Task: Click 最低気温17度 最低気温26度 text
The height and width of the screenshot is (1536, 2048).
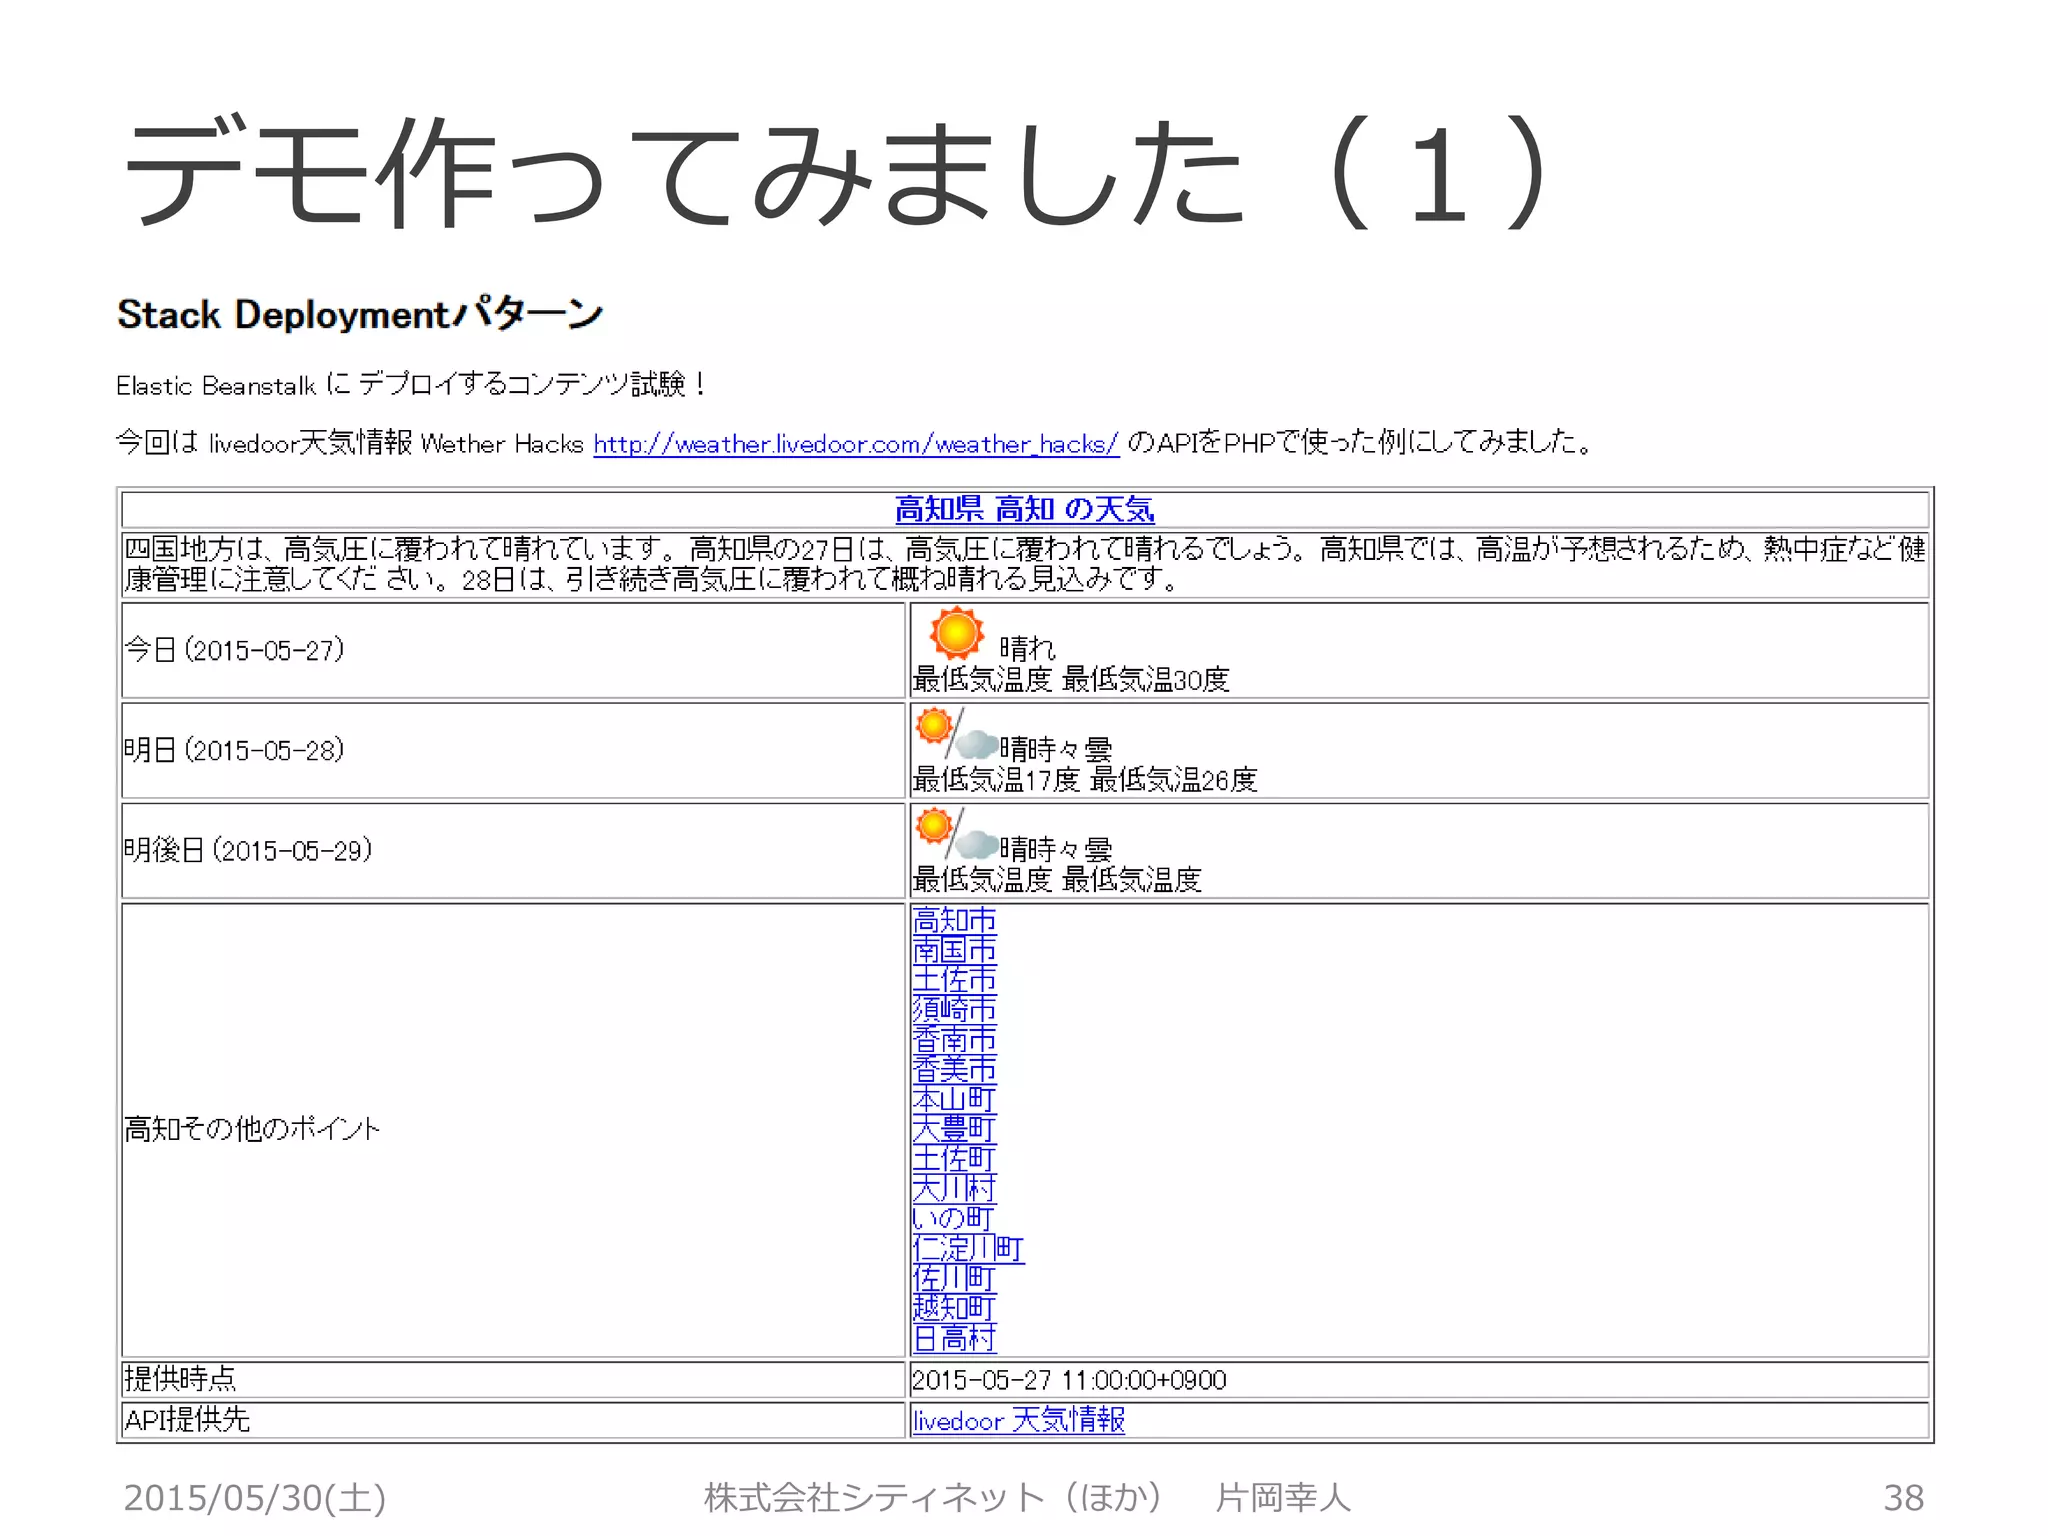Action: click(1085, 780)
